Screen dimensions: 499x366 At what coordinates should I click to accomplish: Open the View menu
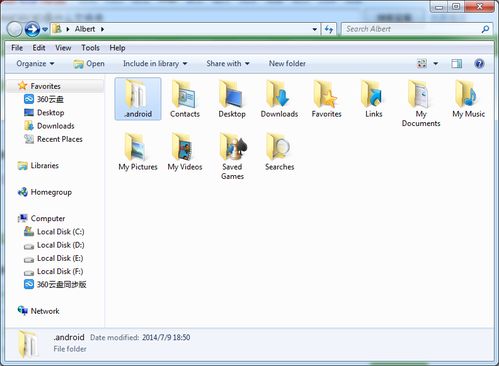(x=63, y=48)
